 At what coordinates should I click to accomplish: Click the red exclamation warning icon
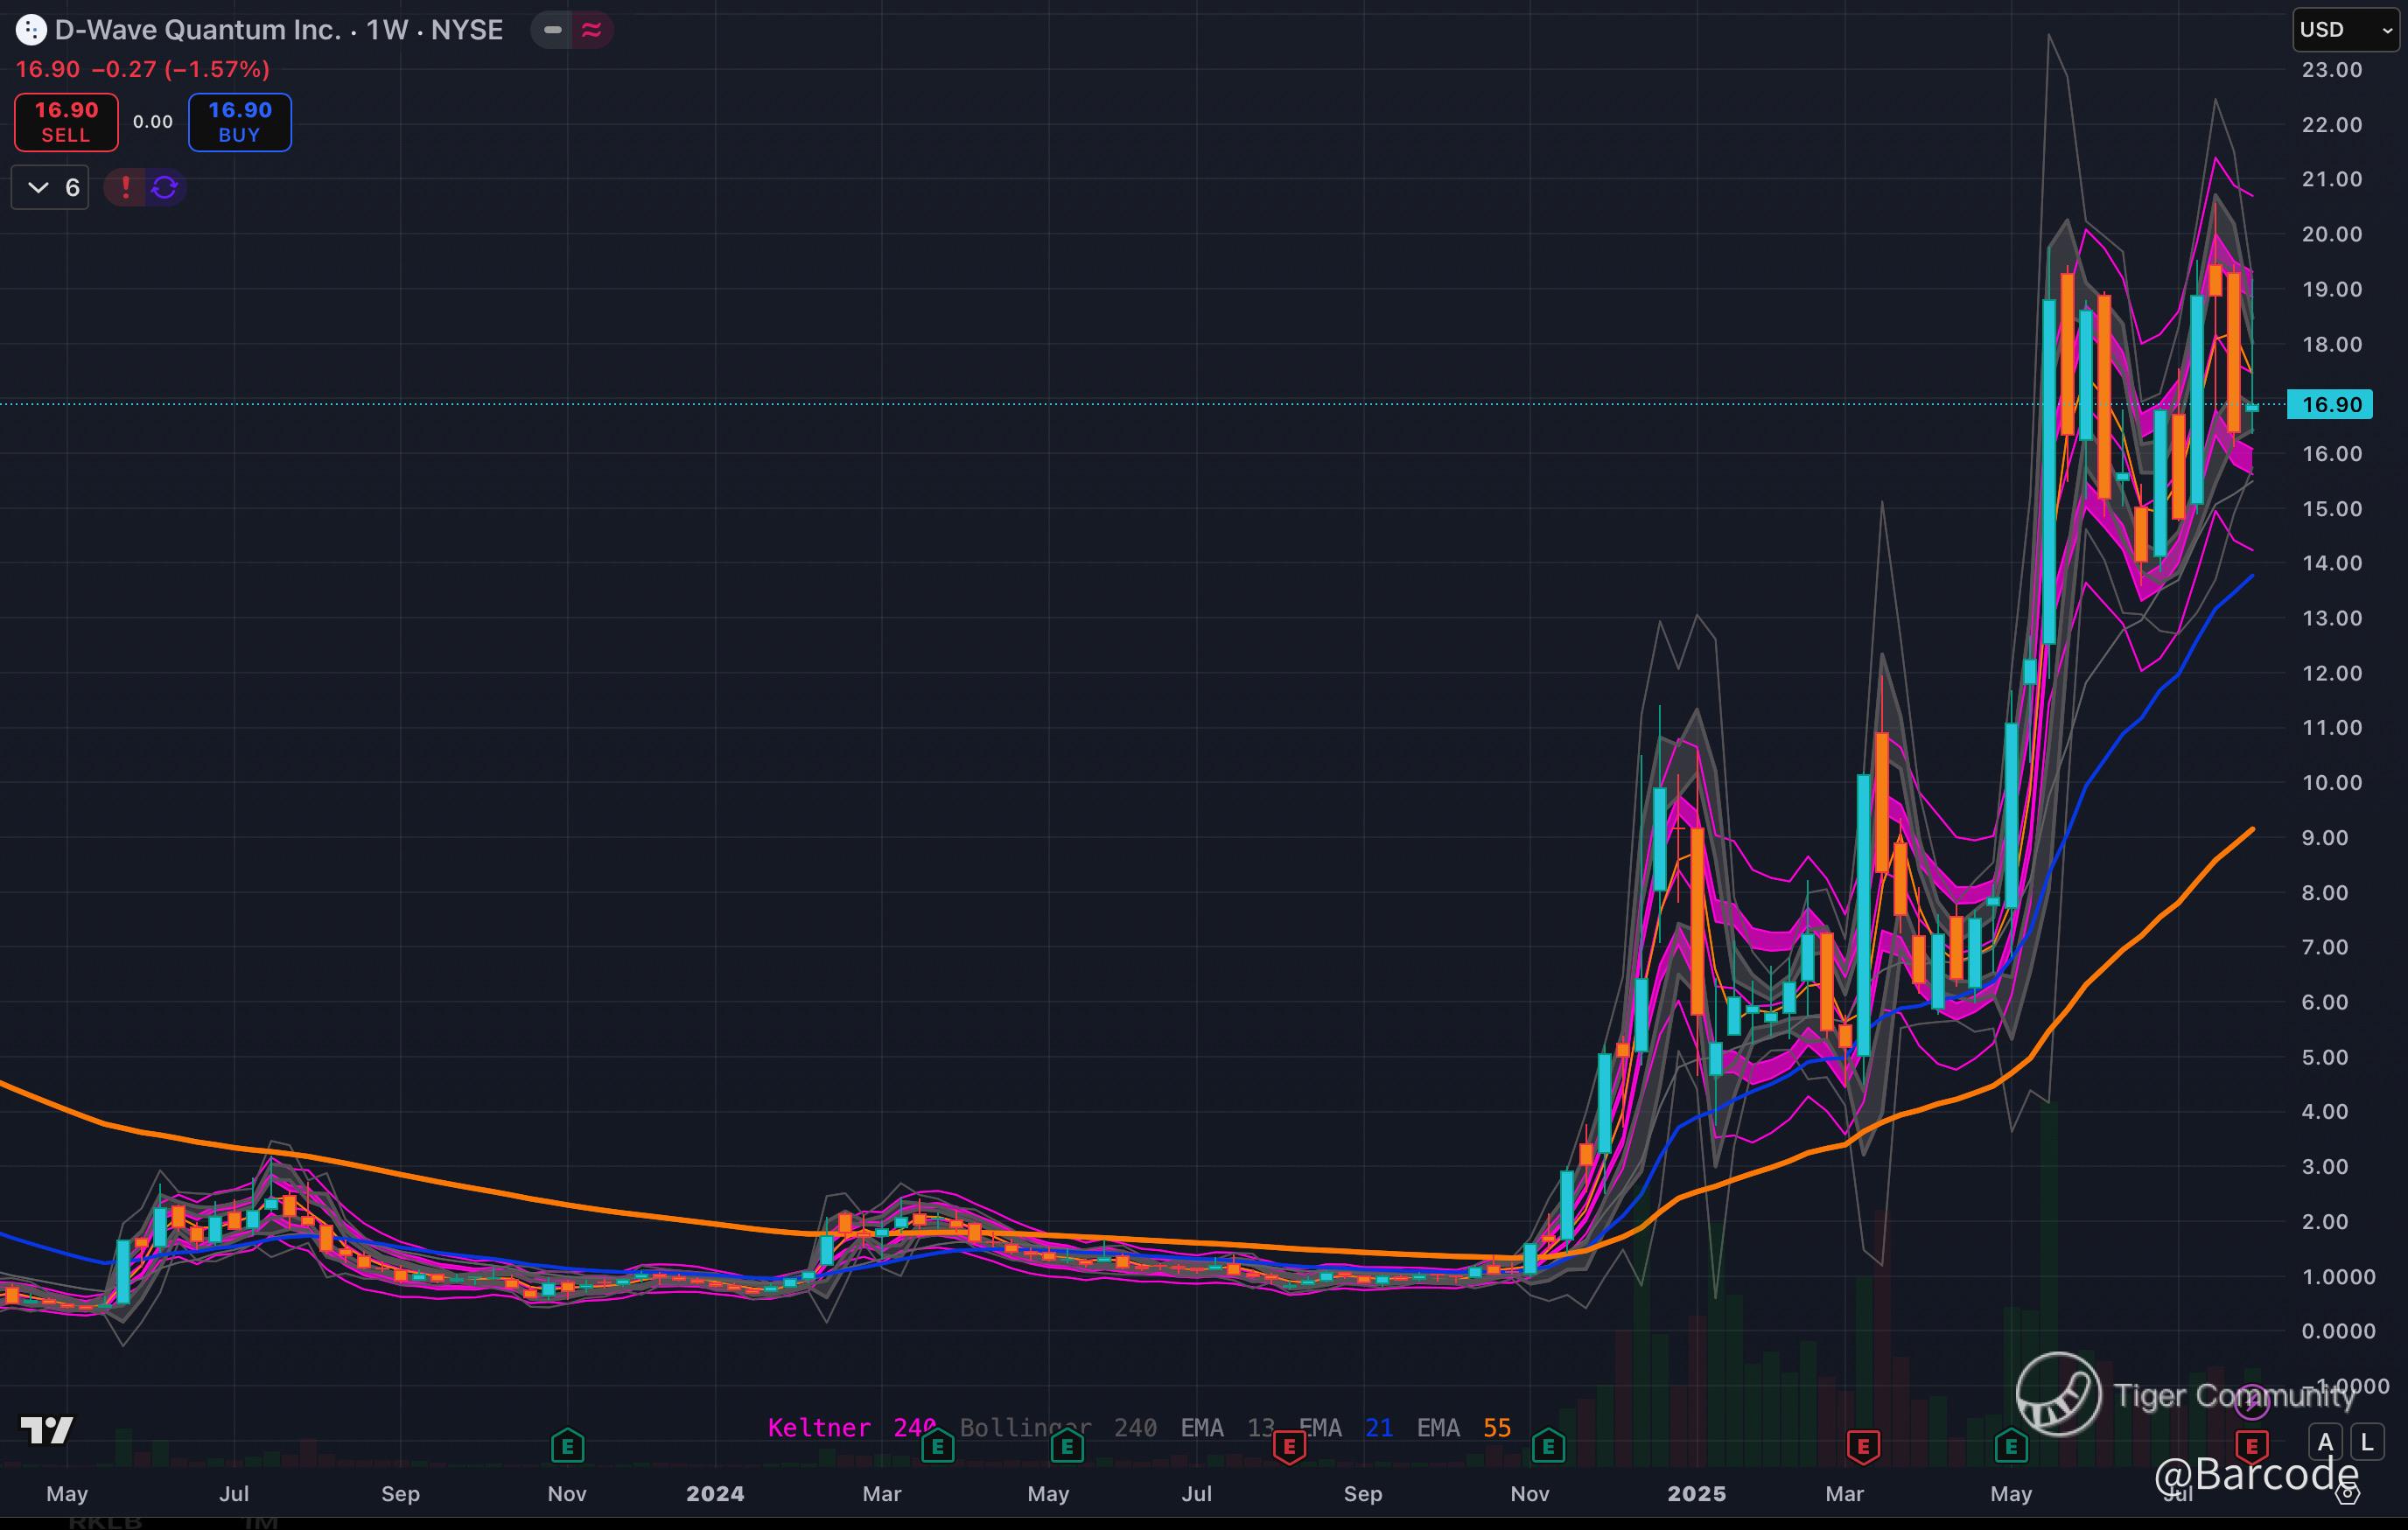(125, 187)
